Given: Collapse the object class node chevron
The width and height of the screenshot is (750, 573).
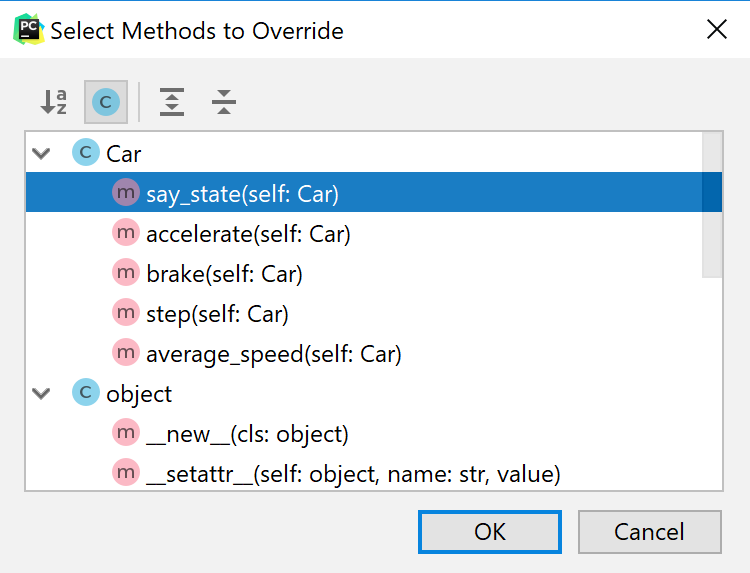Looking at the screenshot, I should coord(41,394).
